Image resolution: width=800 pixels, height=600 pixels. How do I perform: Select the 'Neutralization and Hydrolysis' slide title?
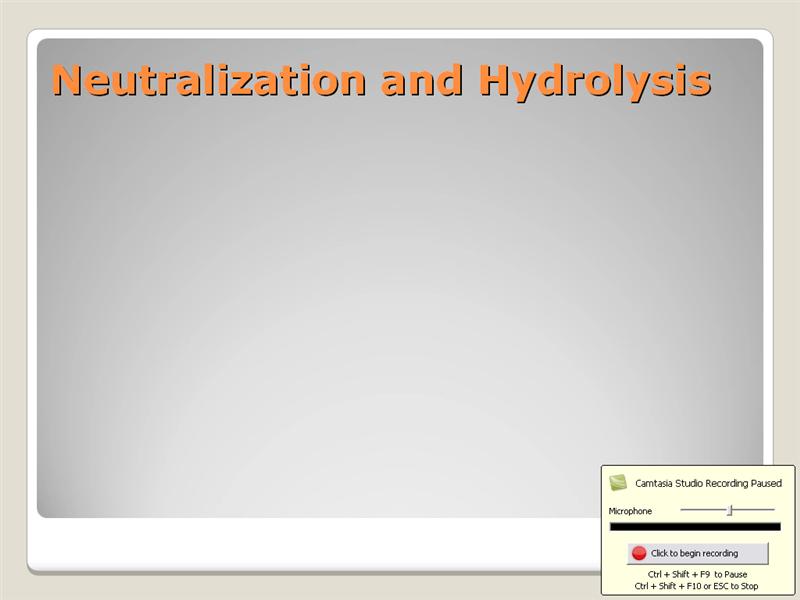tap(382, 81)
